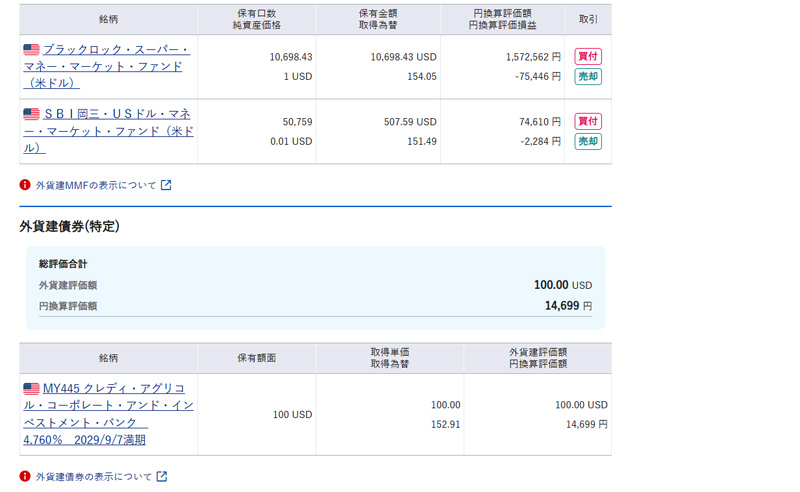Click 売却 button for SBI岡三 fund
This screenshot has height=492, width=800.
pyautogui.click(x=588, y=141)
